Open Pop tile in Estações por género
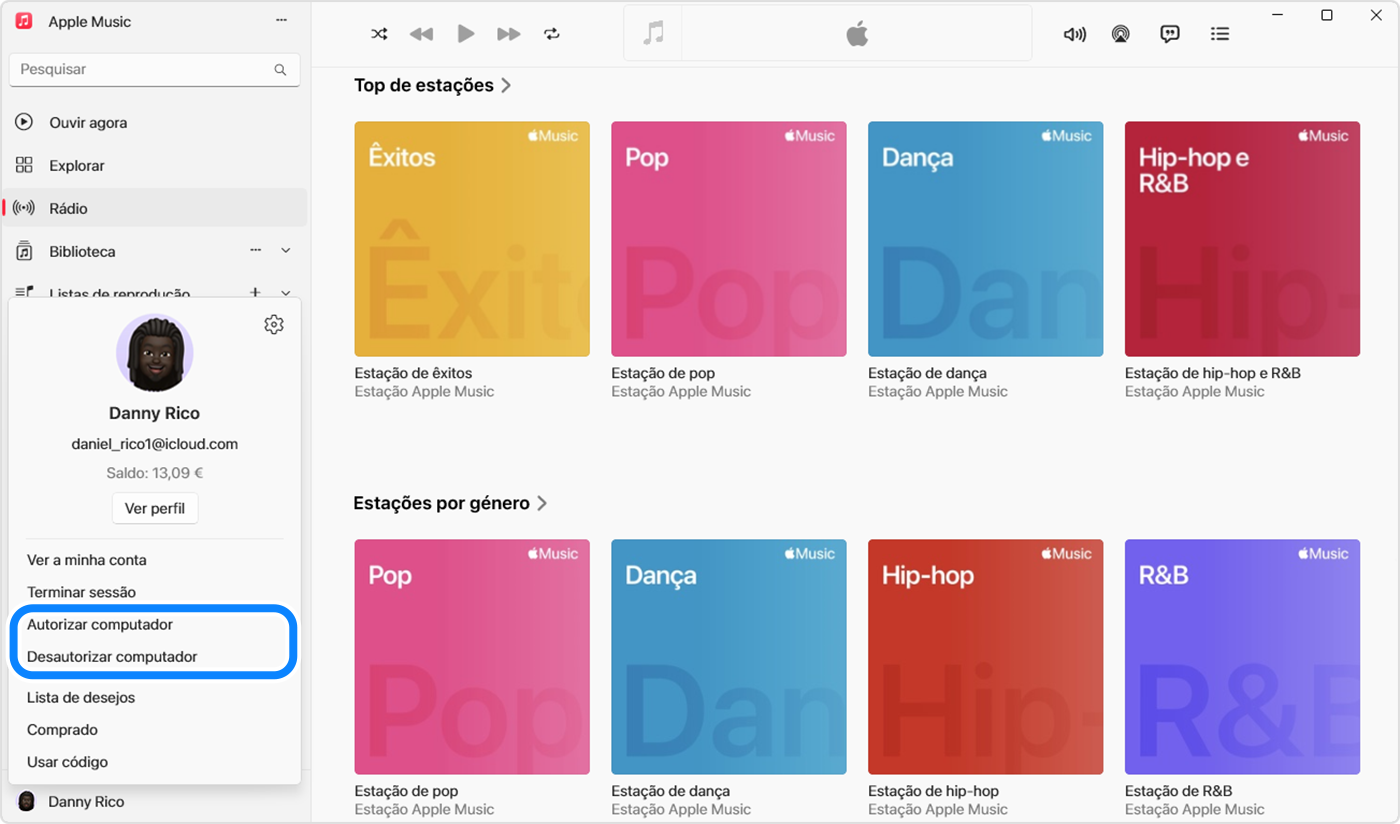Viewport: 1400px width, 824px height. [472, 657]
